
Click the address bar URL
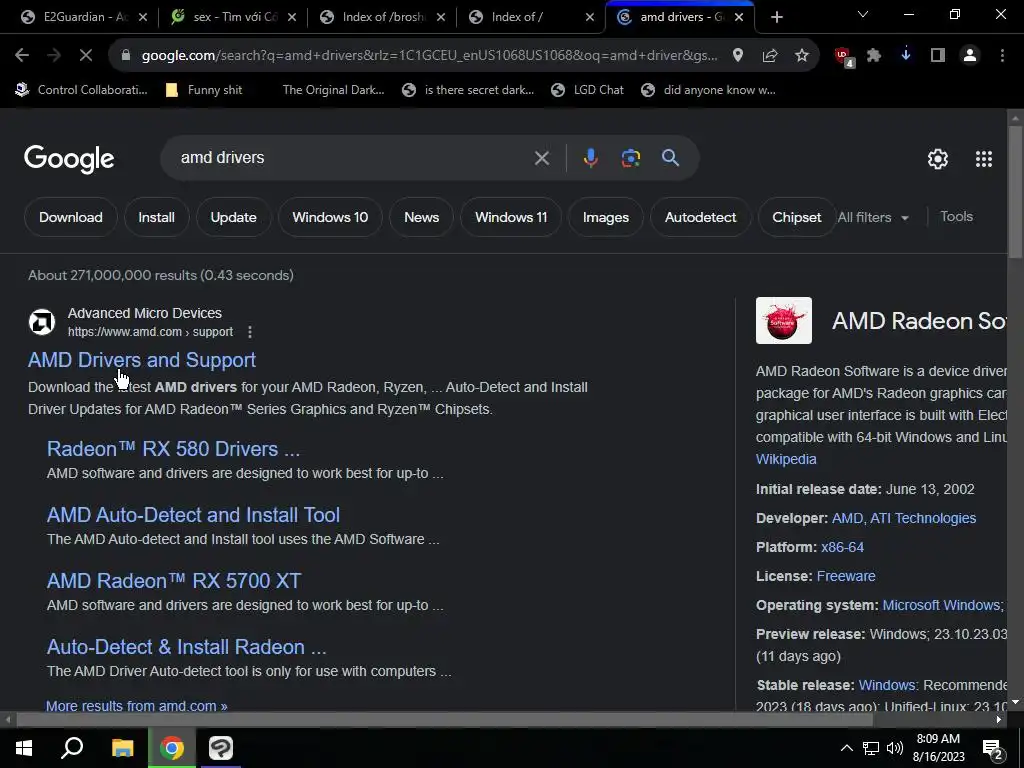click(429, 56)
